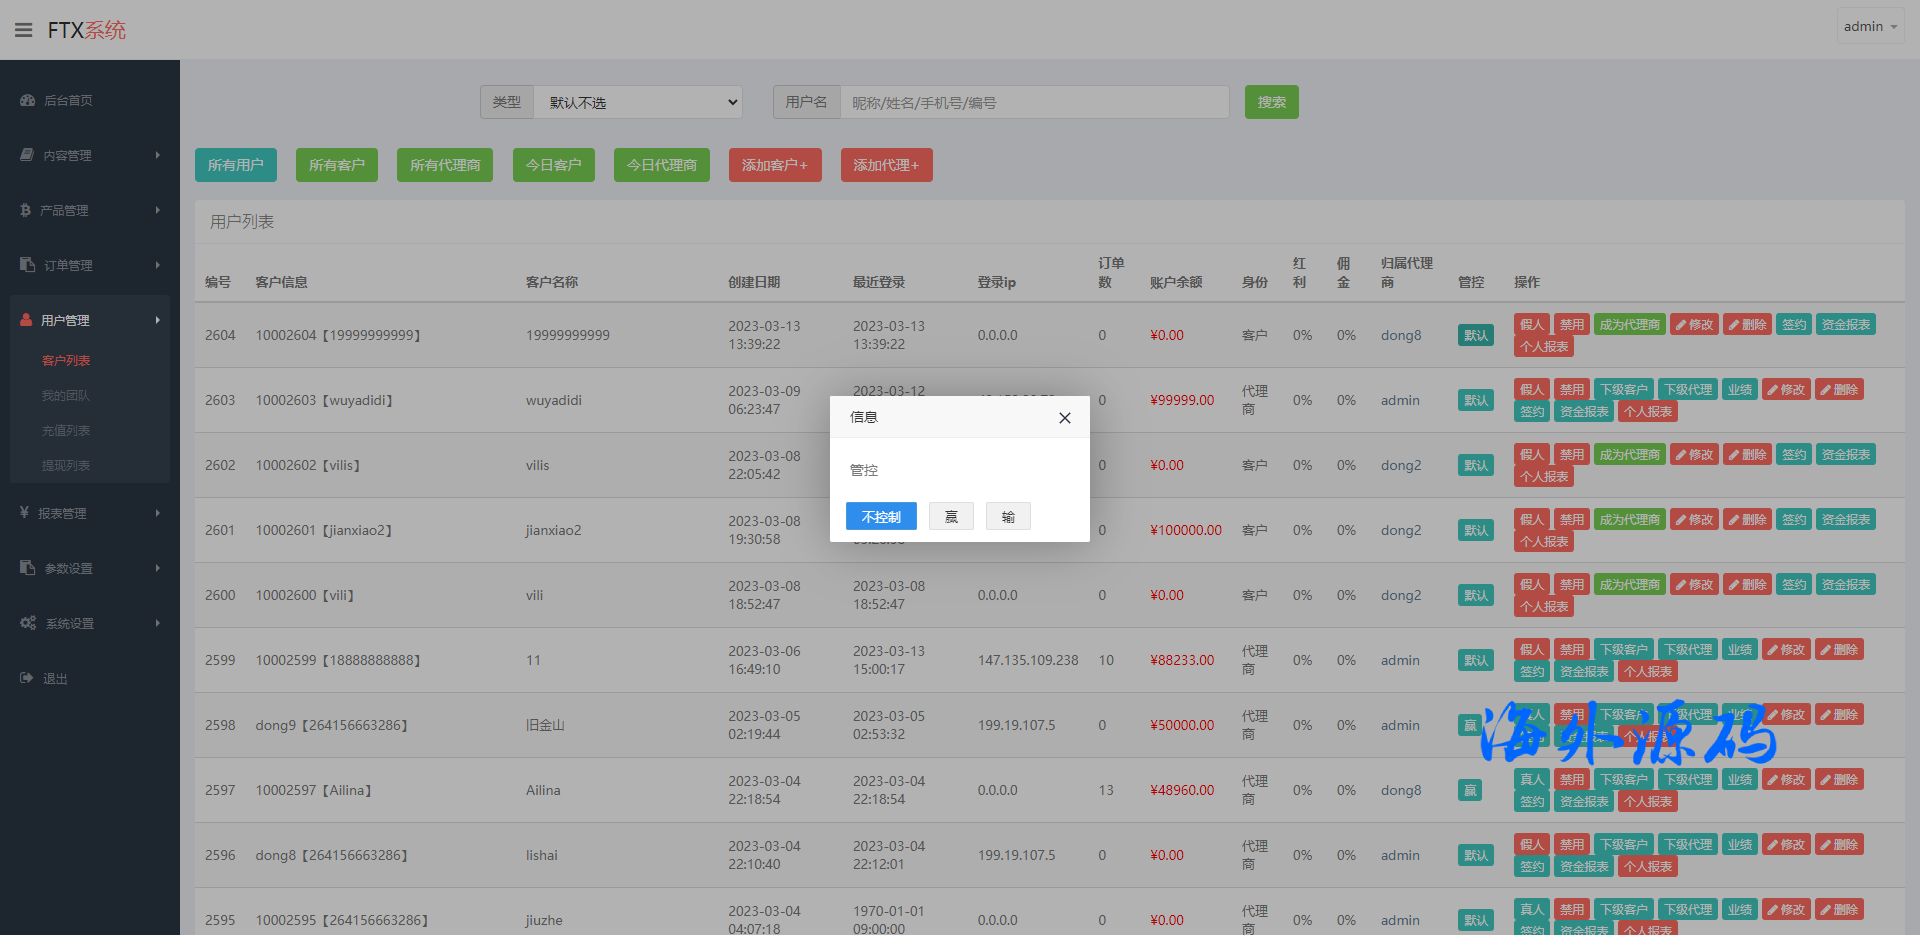Screen dimensions: 1920x935
Task: Click the hamburger menu icon
Action: (24, 30)
